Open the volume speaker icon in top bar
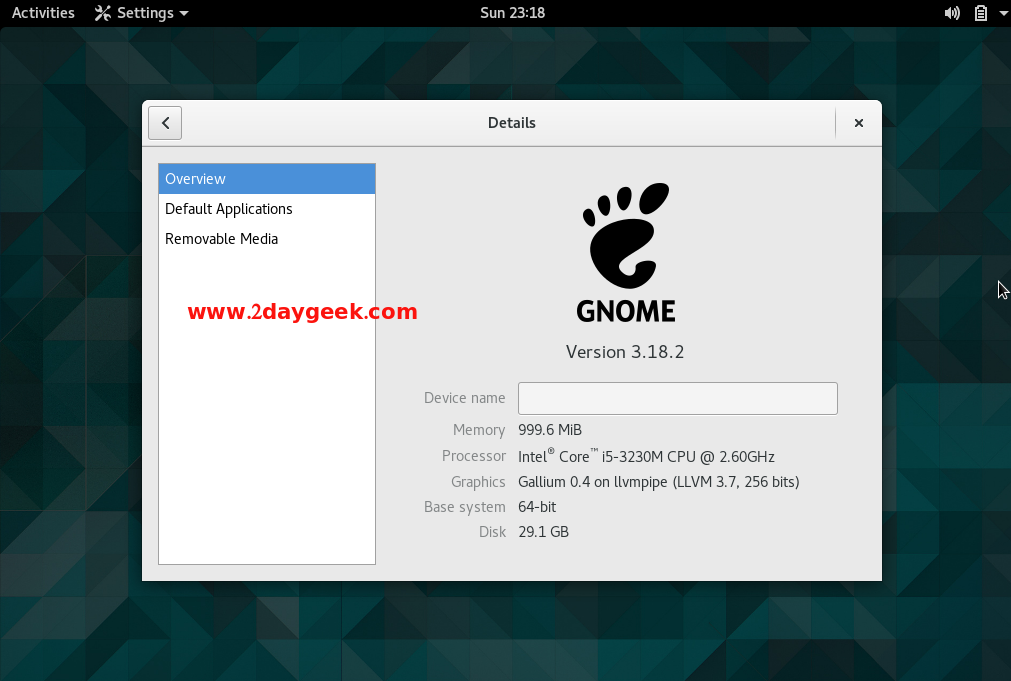Screen dimensions: 1011x681 (x=952, y=13)
